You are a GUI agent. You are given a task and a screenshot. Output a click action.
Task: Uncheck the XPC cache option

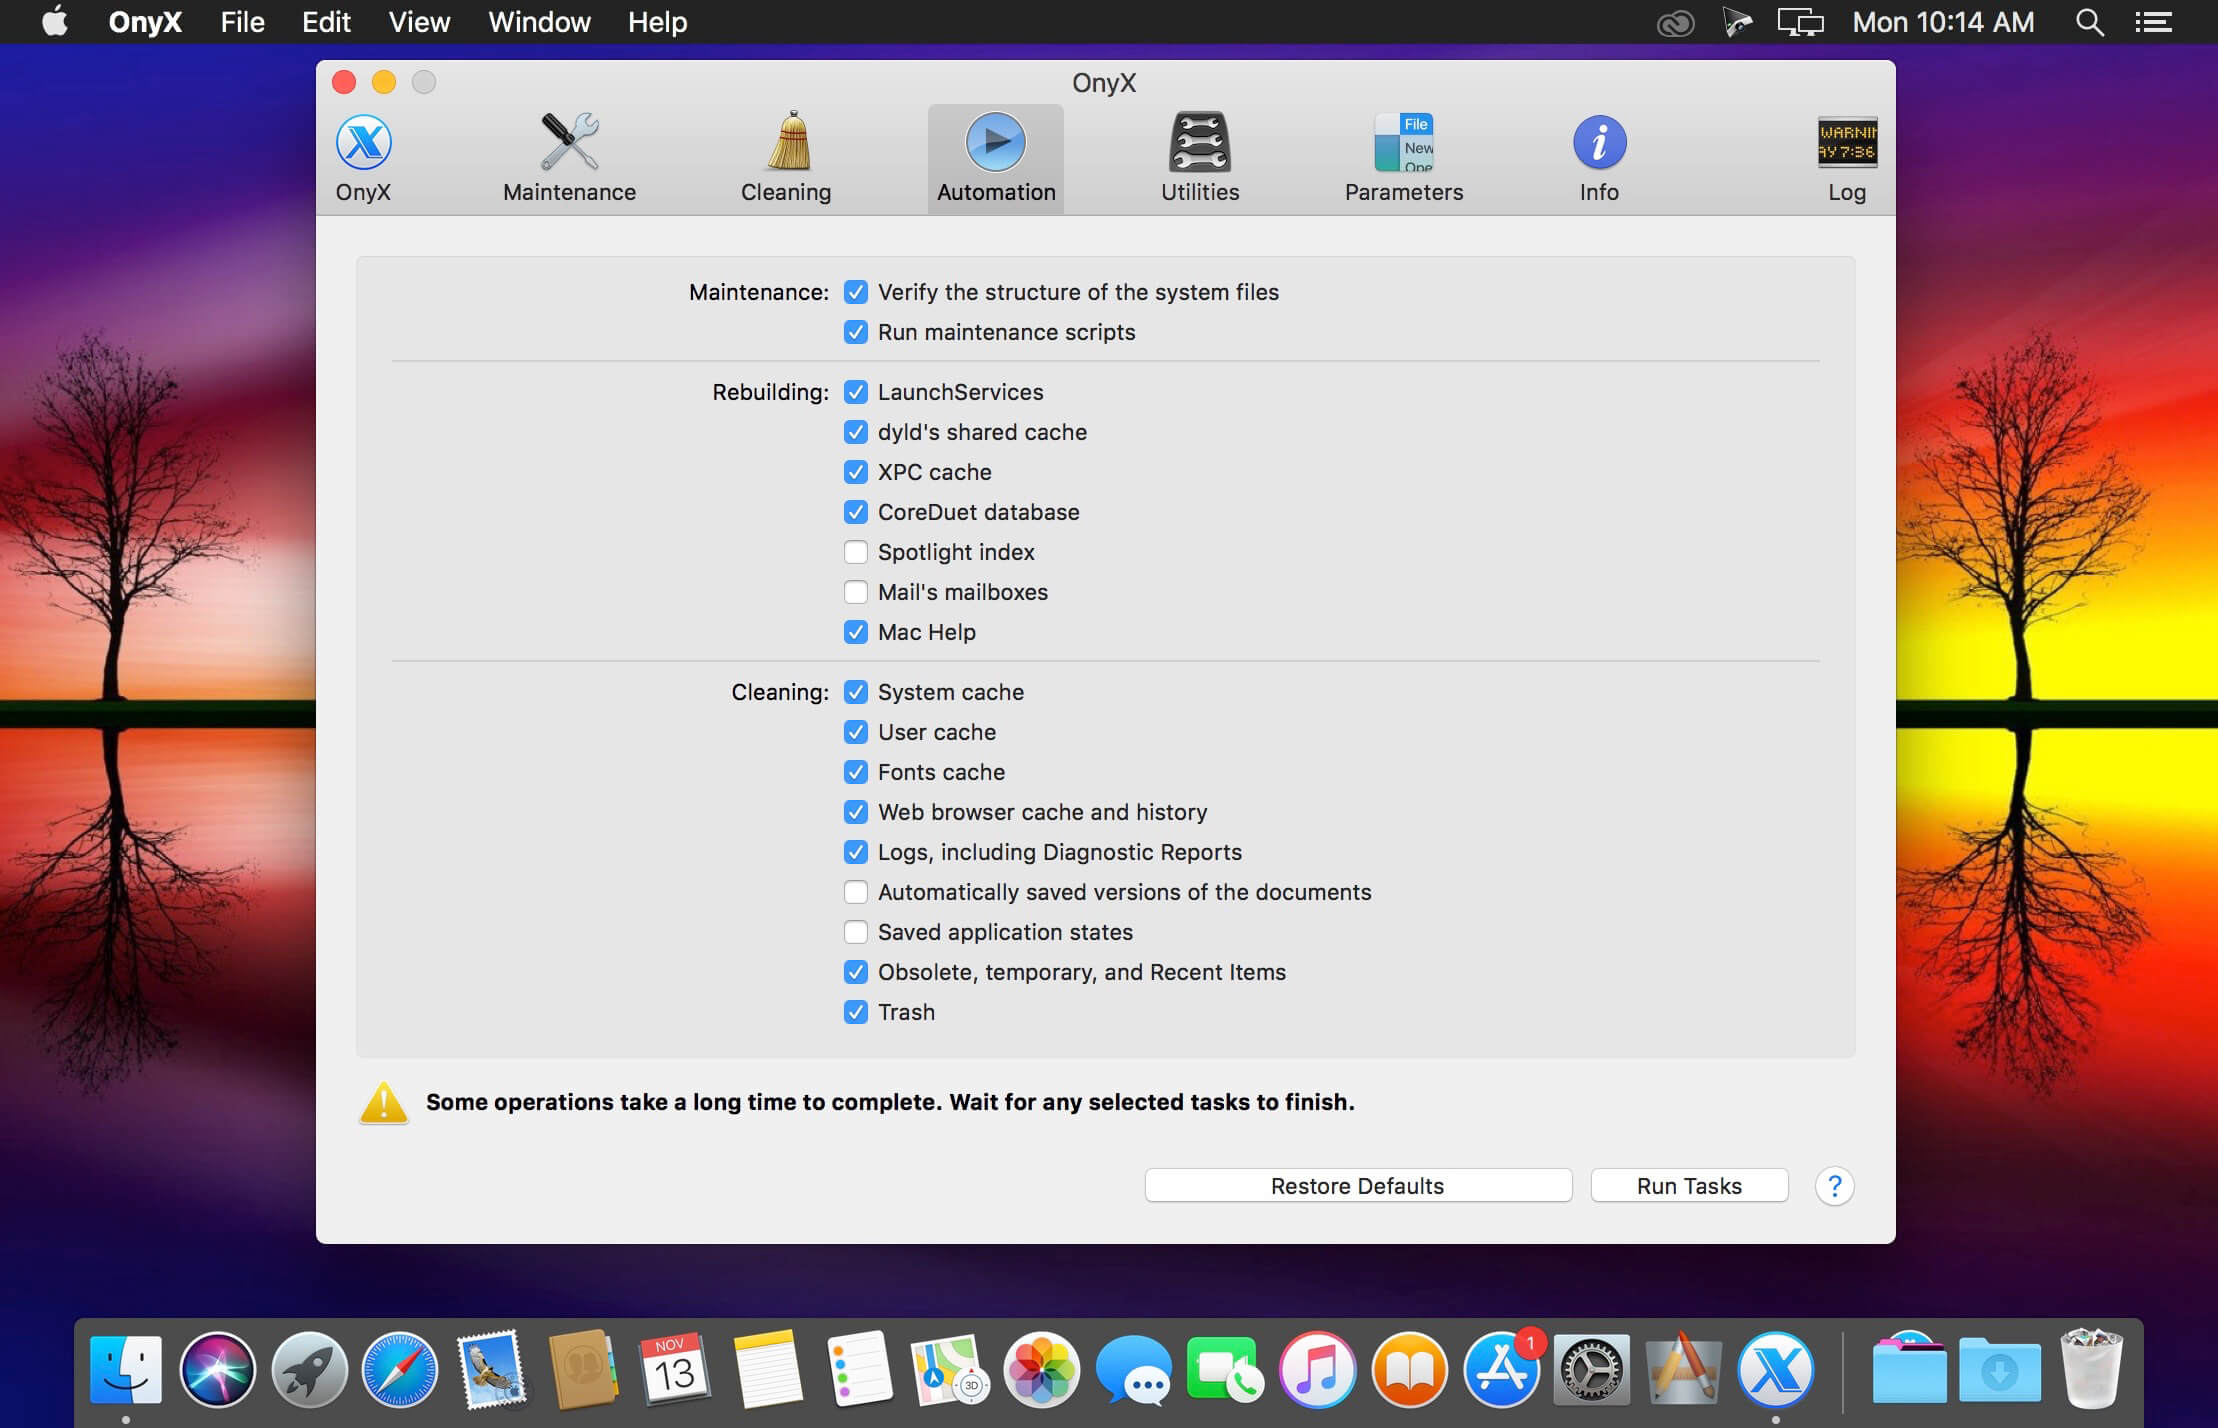tap(856, 472)
